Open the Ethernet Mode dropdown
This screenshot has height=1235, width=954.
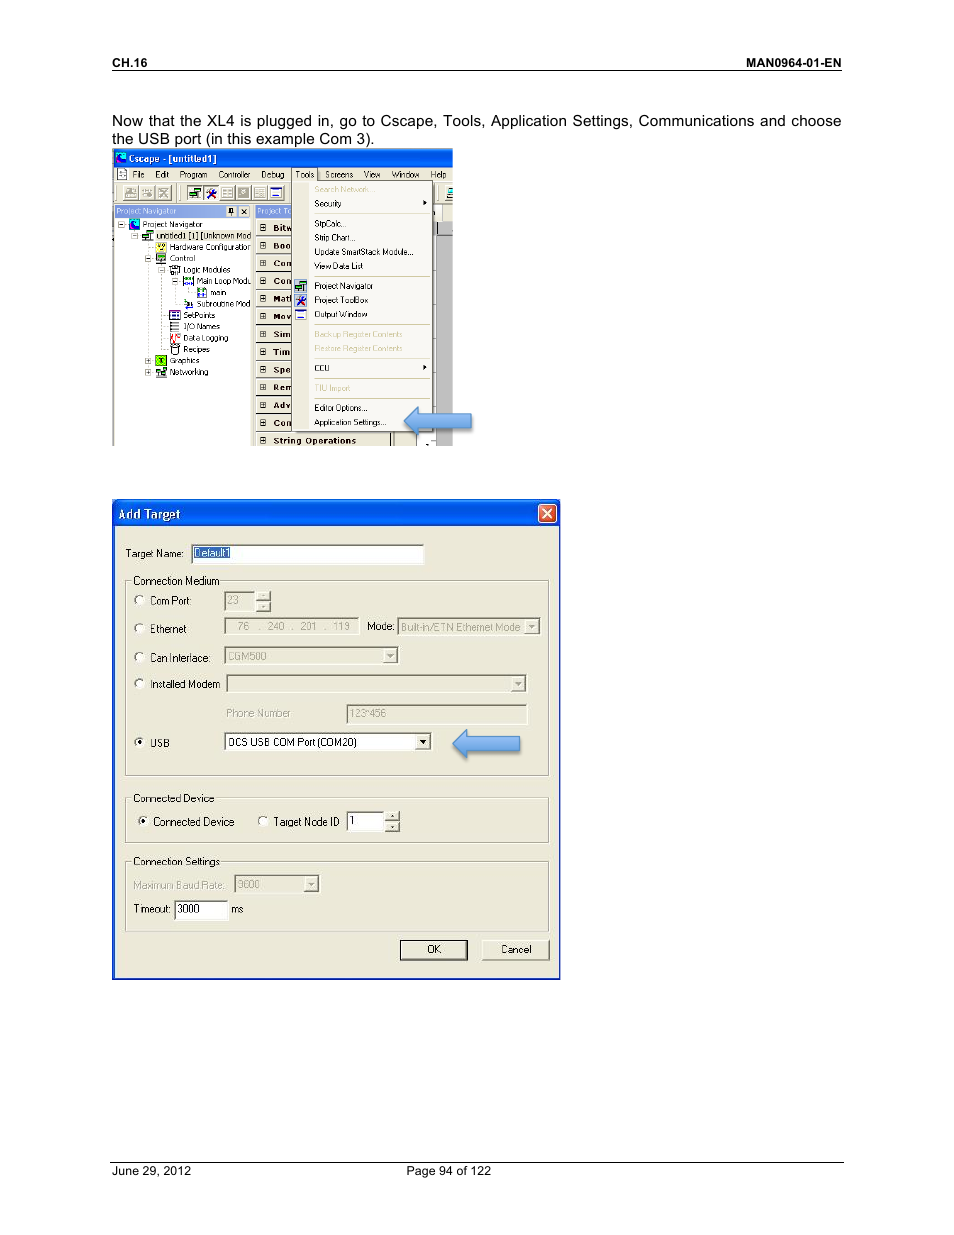pyautogui.click(x=532, y=627)
